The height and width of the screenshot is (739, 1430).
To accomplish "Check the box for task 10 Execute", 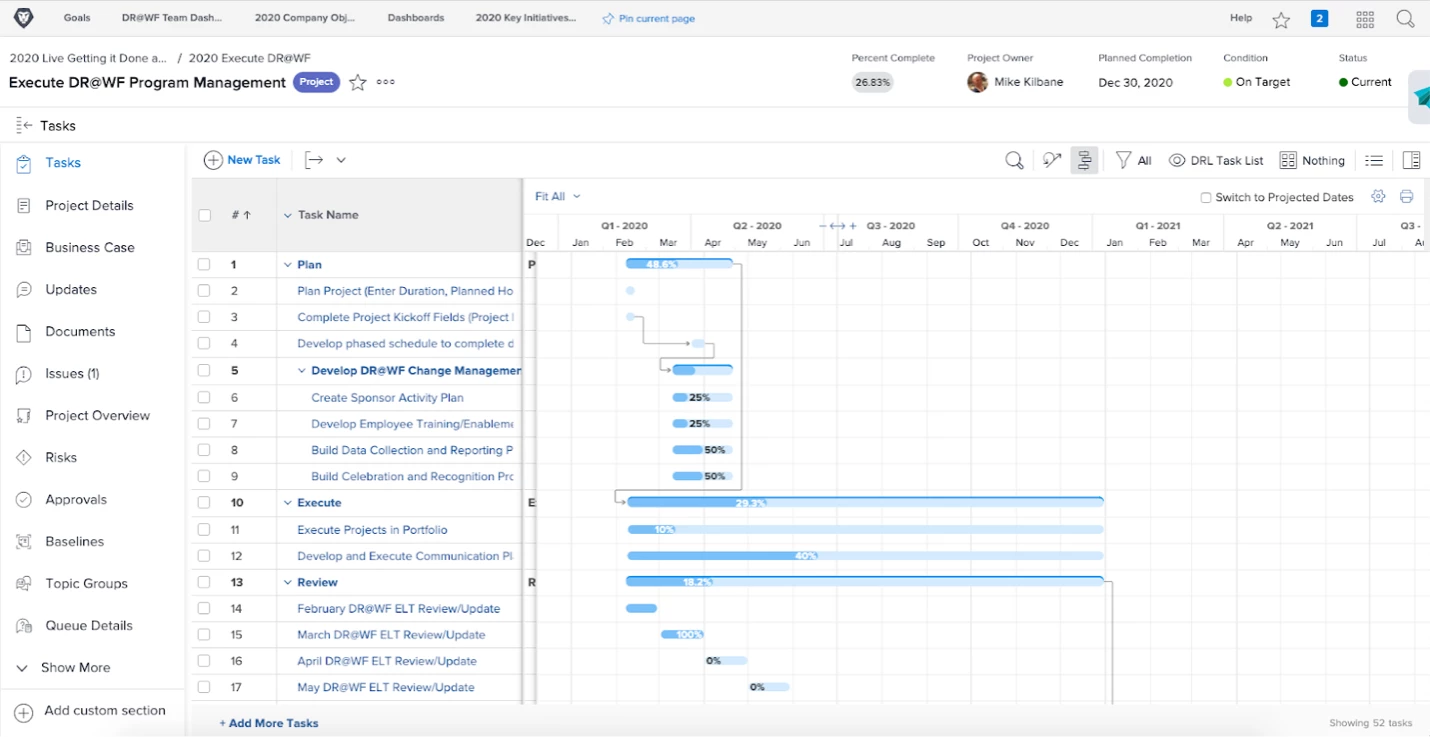I will (x=204, y=503).
